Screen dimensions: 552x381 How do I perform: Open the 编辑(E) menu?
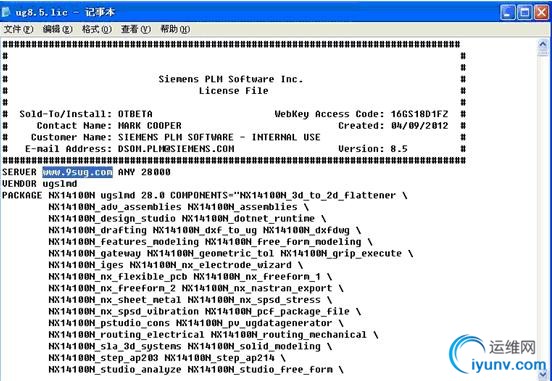point(57,29)
